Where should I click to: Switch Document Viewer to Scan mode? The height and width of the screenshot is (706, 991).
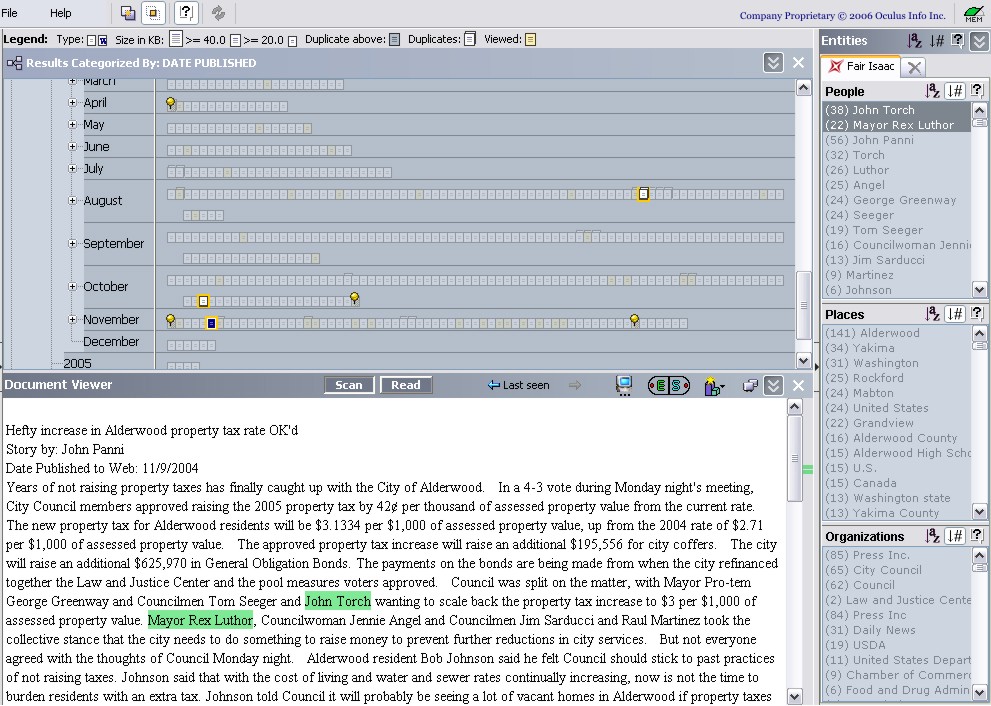pyautogui.click(x=349, y=386)
